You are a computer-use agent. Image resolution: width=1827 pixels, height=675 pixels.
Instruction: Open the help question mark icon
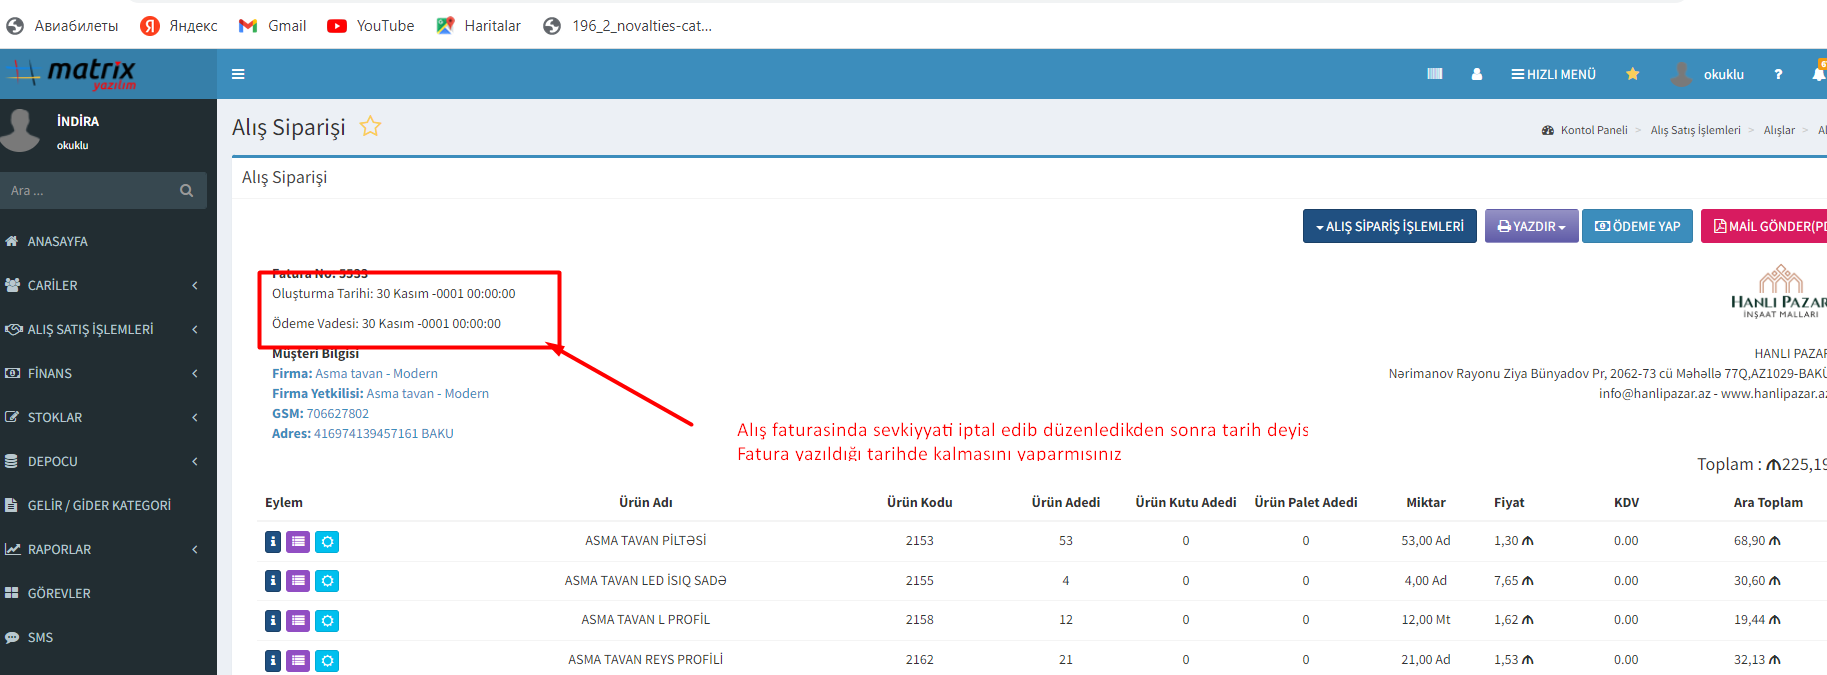(x=1777, y=74)
